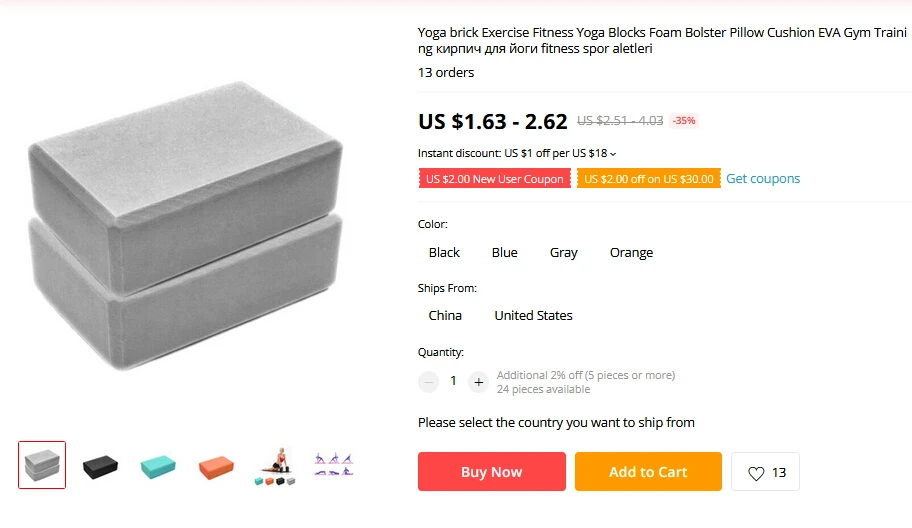
Task: Show the black yoga block thumbnail
Action: coord(100,466)
